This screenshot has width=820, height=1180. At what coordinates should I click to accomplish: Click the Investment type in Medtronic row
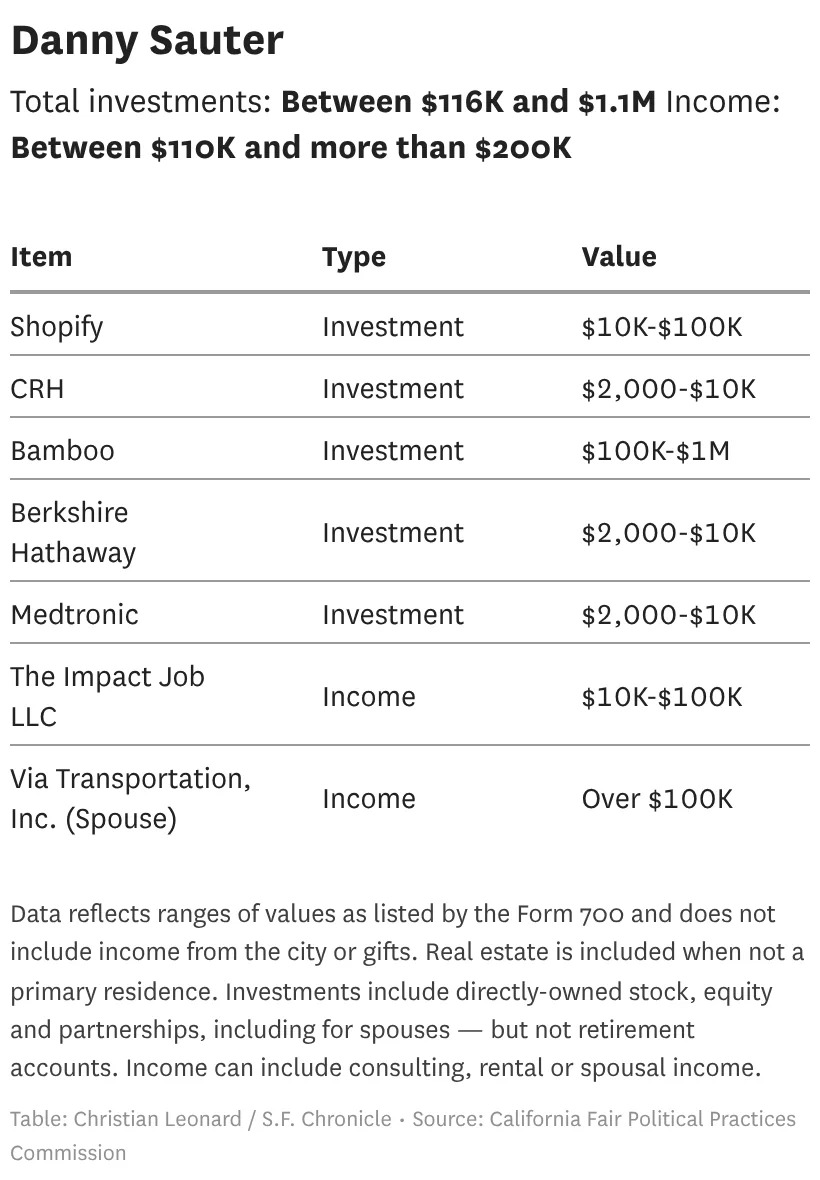tap(393, 614)
